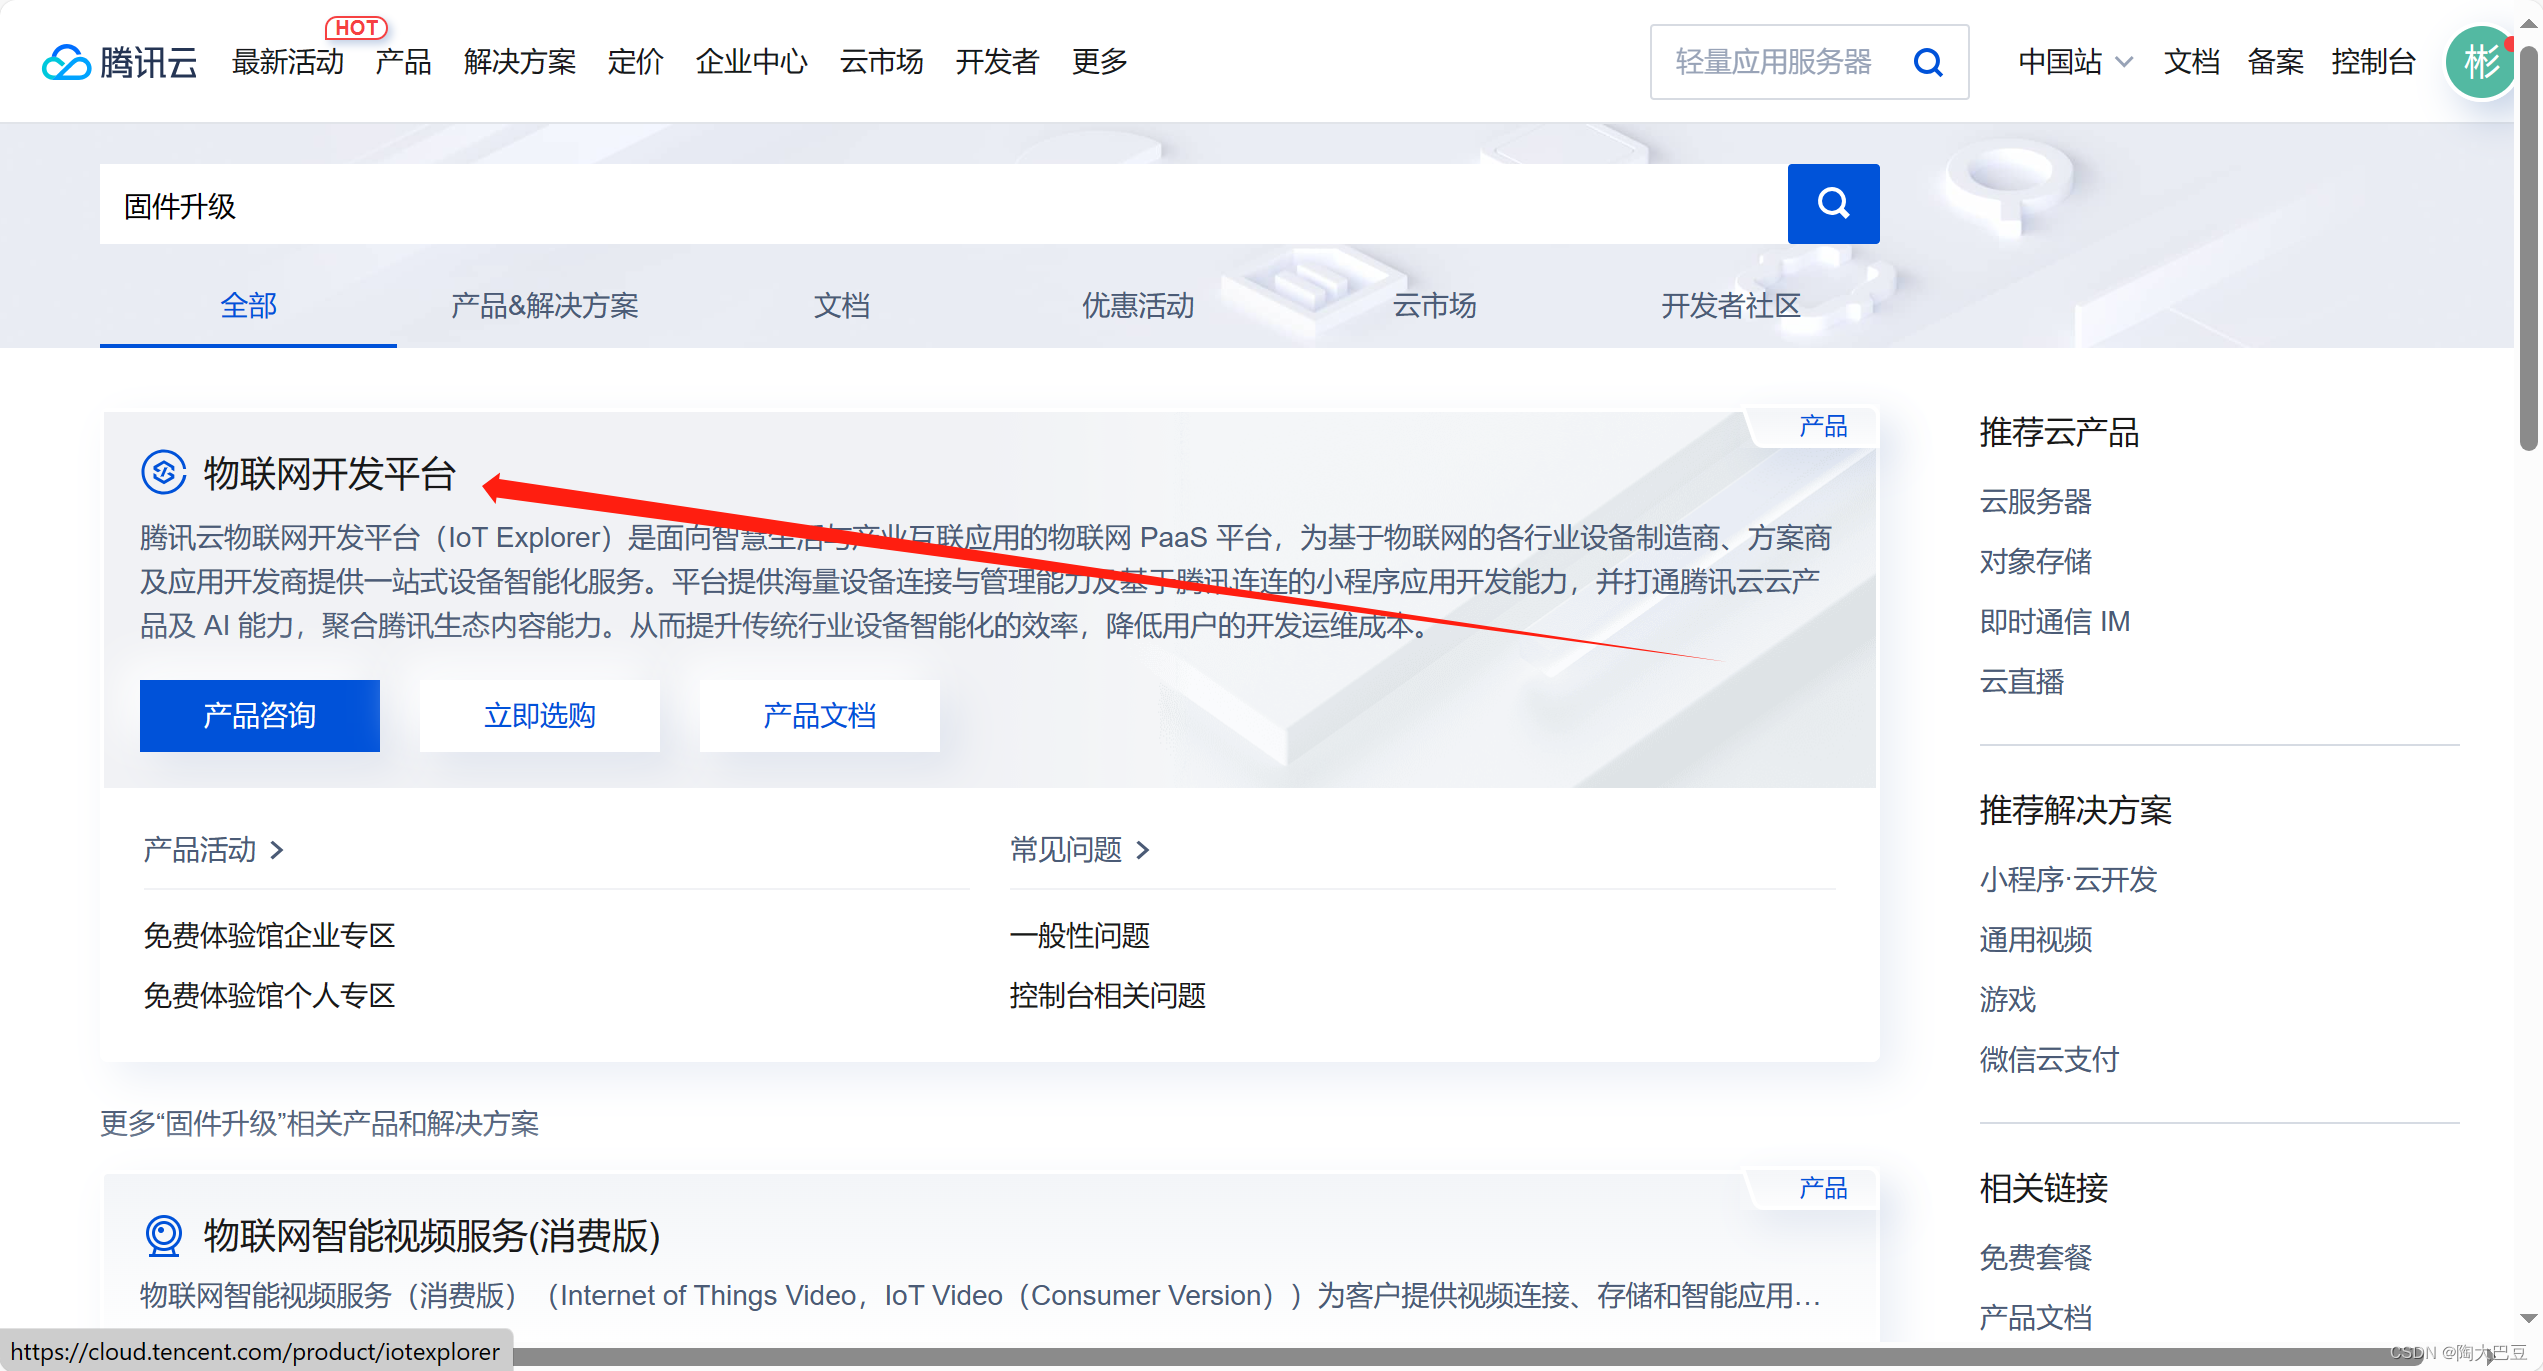Expand the 中国站 region dropdown
The width and height of the screenshot is (2543, 1371).
2075,62
